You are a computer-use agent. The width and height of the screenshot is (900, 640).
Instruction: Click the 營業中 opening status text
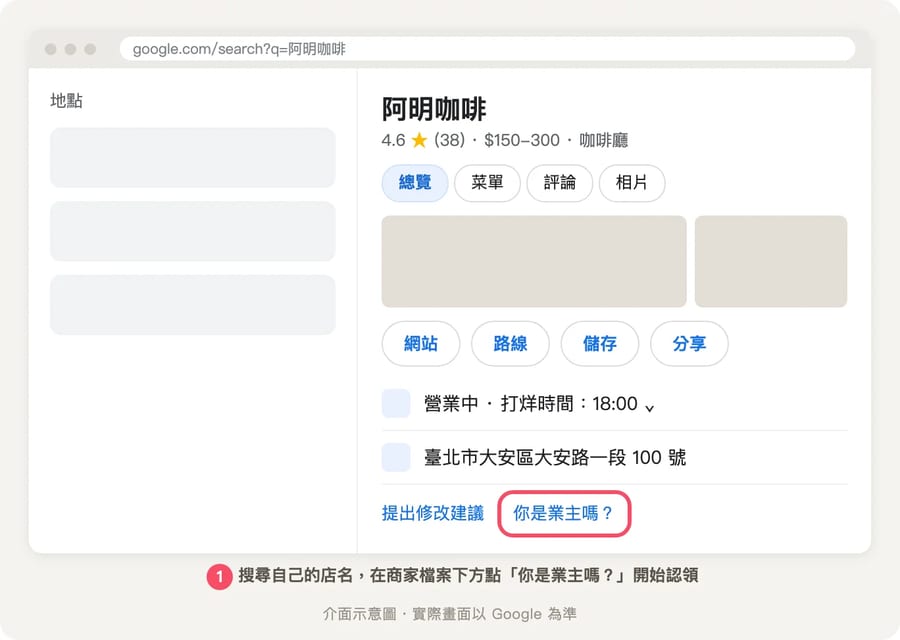click(451, 404)
